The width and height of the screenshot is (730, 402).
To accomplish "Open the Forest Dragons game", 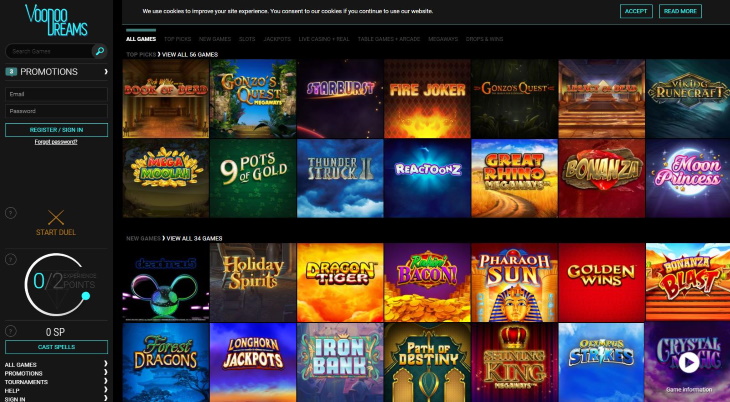I will click(166, 362).
